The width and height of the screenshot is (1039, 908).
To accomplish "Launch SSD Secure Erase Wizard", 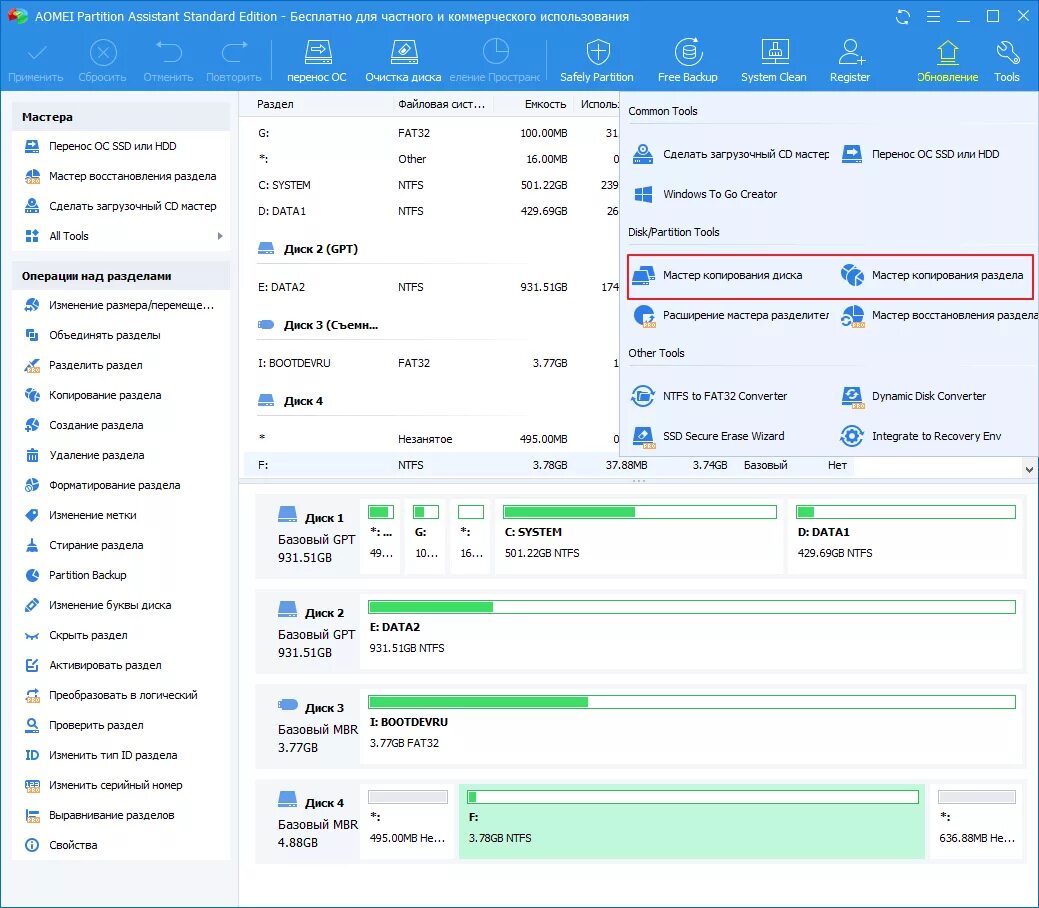I will tap(708, 436).
